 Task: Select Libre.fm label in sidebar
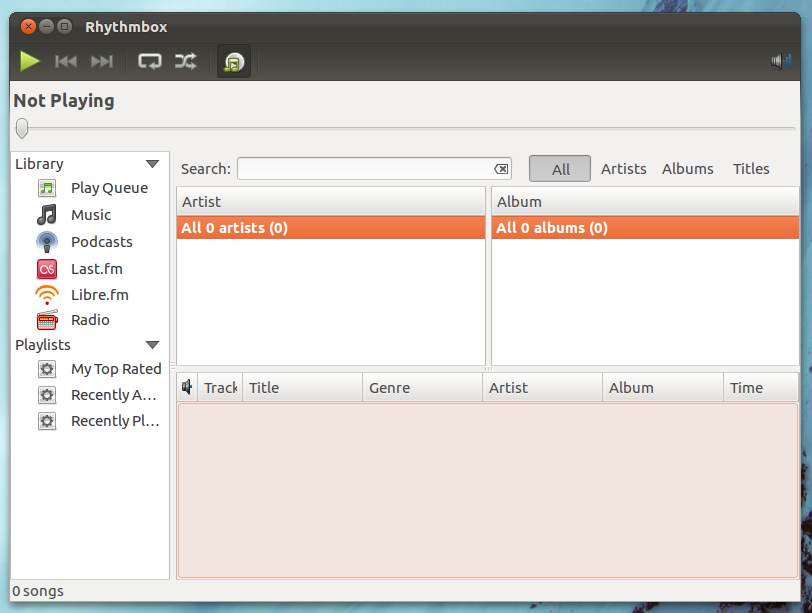pos(100,295)
